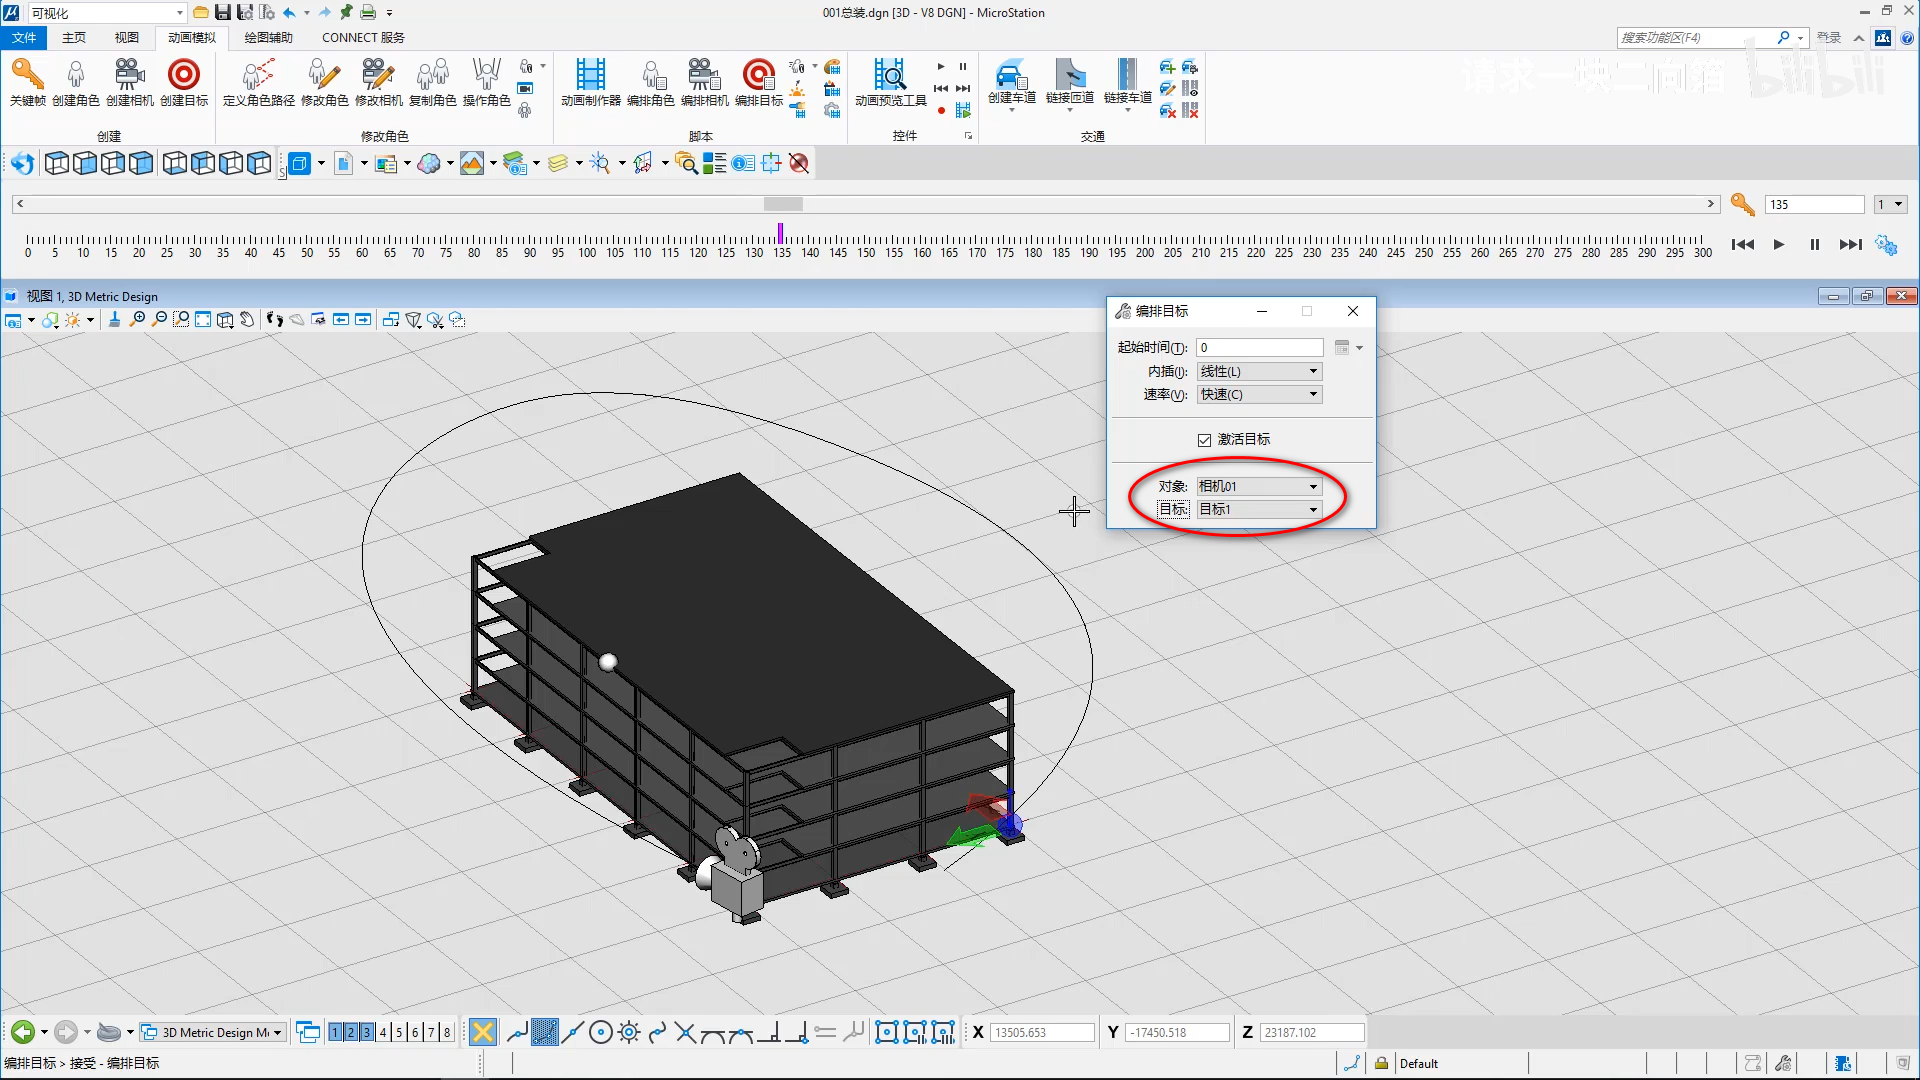Click the 起始时间 input field
The image size is (1920, 1080).
click(1259, 347)
